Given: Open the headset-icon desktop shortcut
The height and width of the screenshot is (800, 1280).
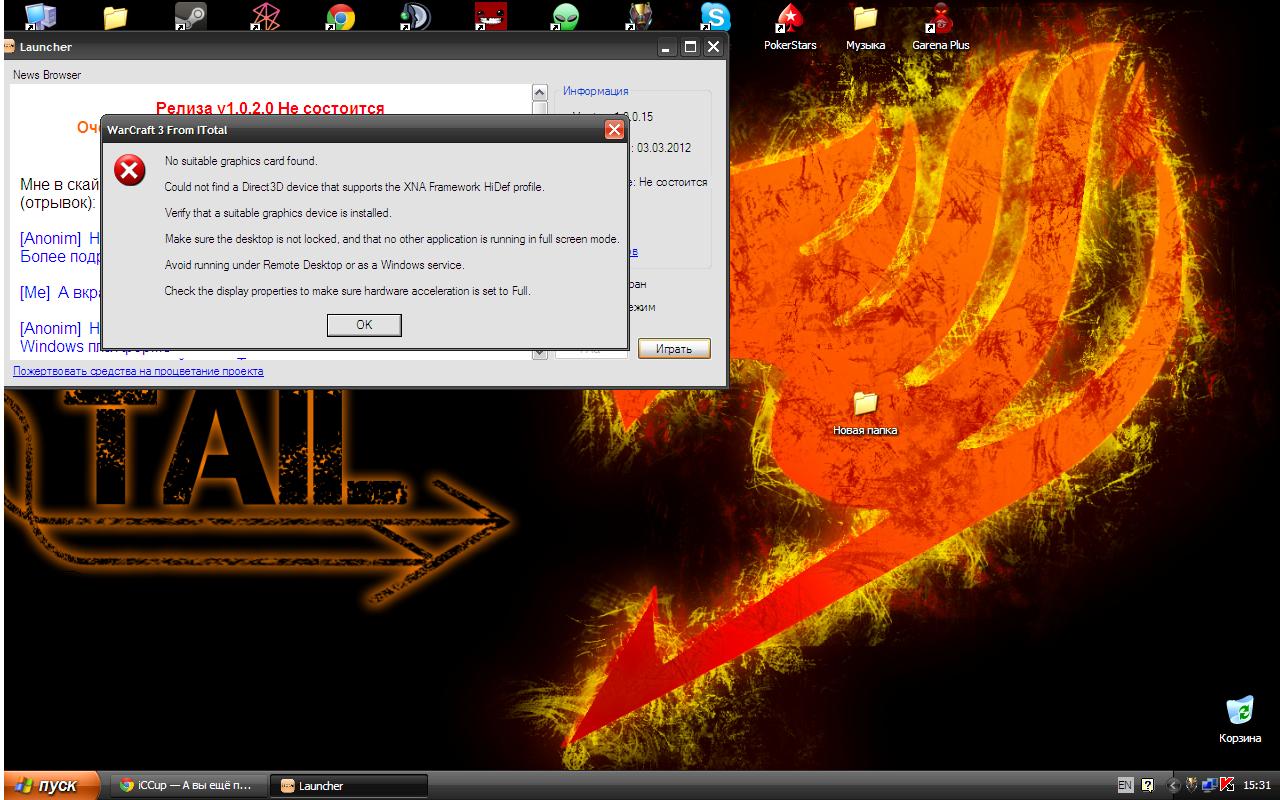Looking at the screenshot, I should click(415, 16).
